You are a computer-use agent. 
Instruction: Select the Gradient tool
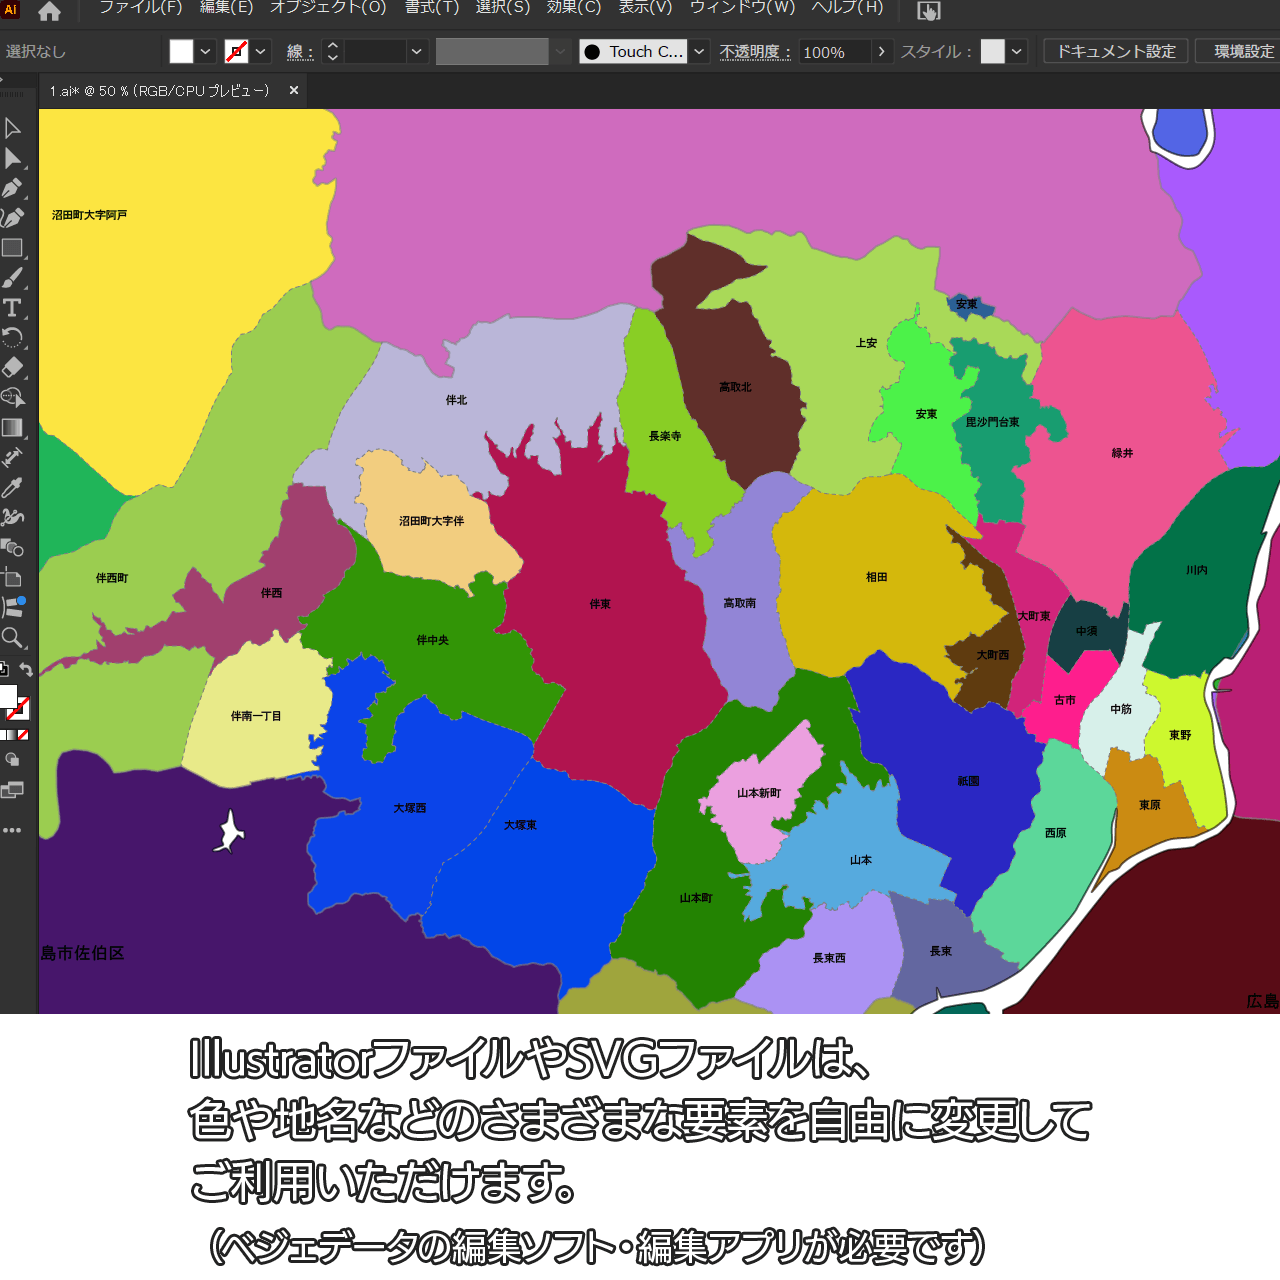(12, 428)
